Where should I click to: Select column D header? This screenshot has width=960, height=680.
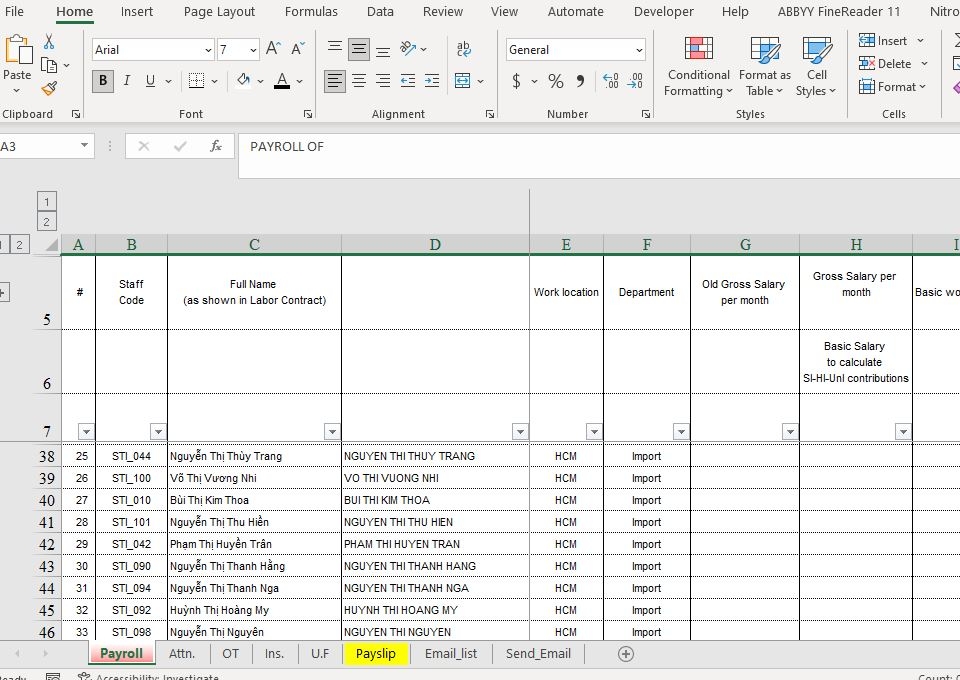click(x=435, y=245)
